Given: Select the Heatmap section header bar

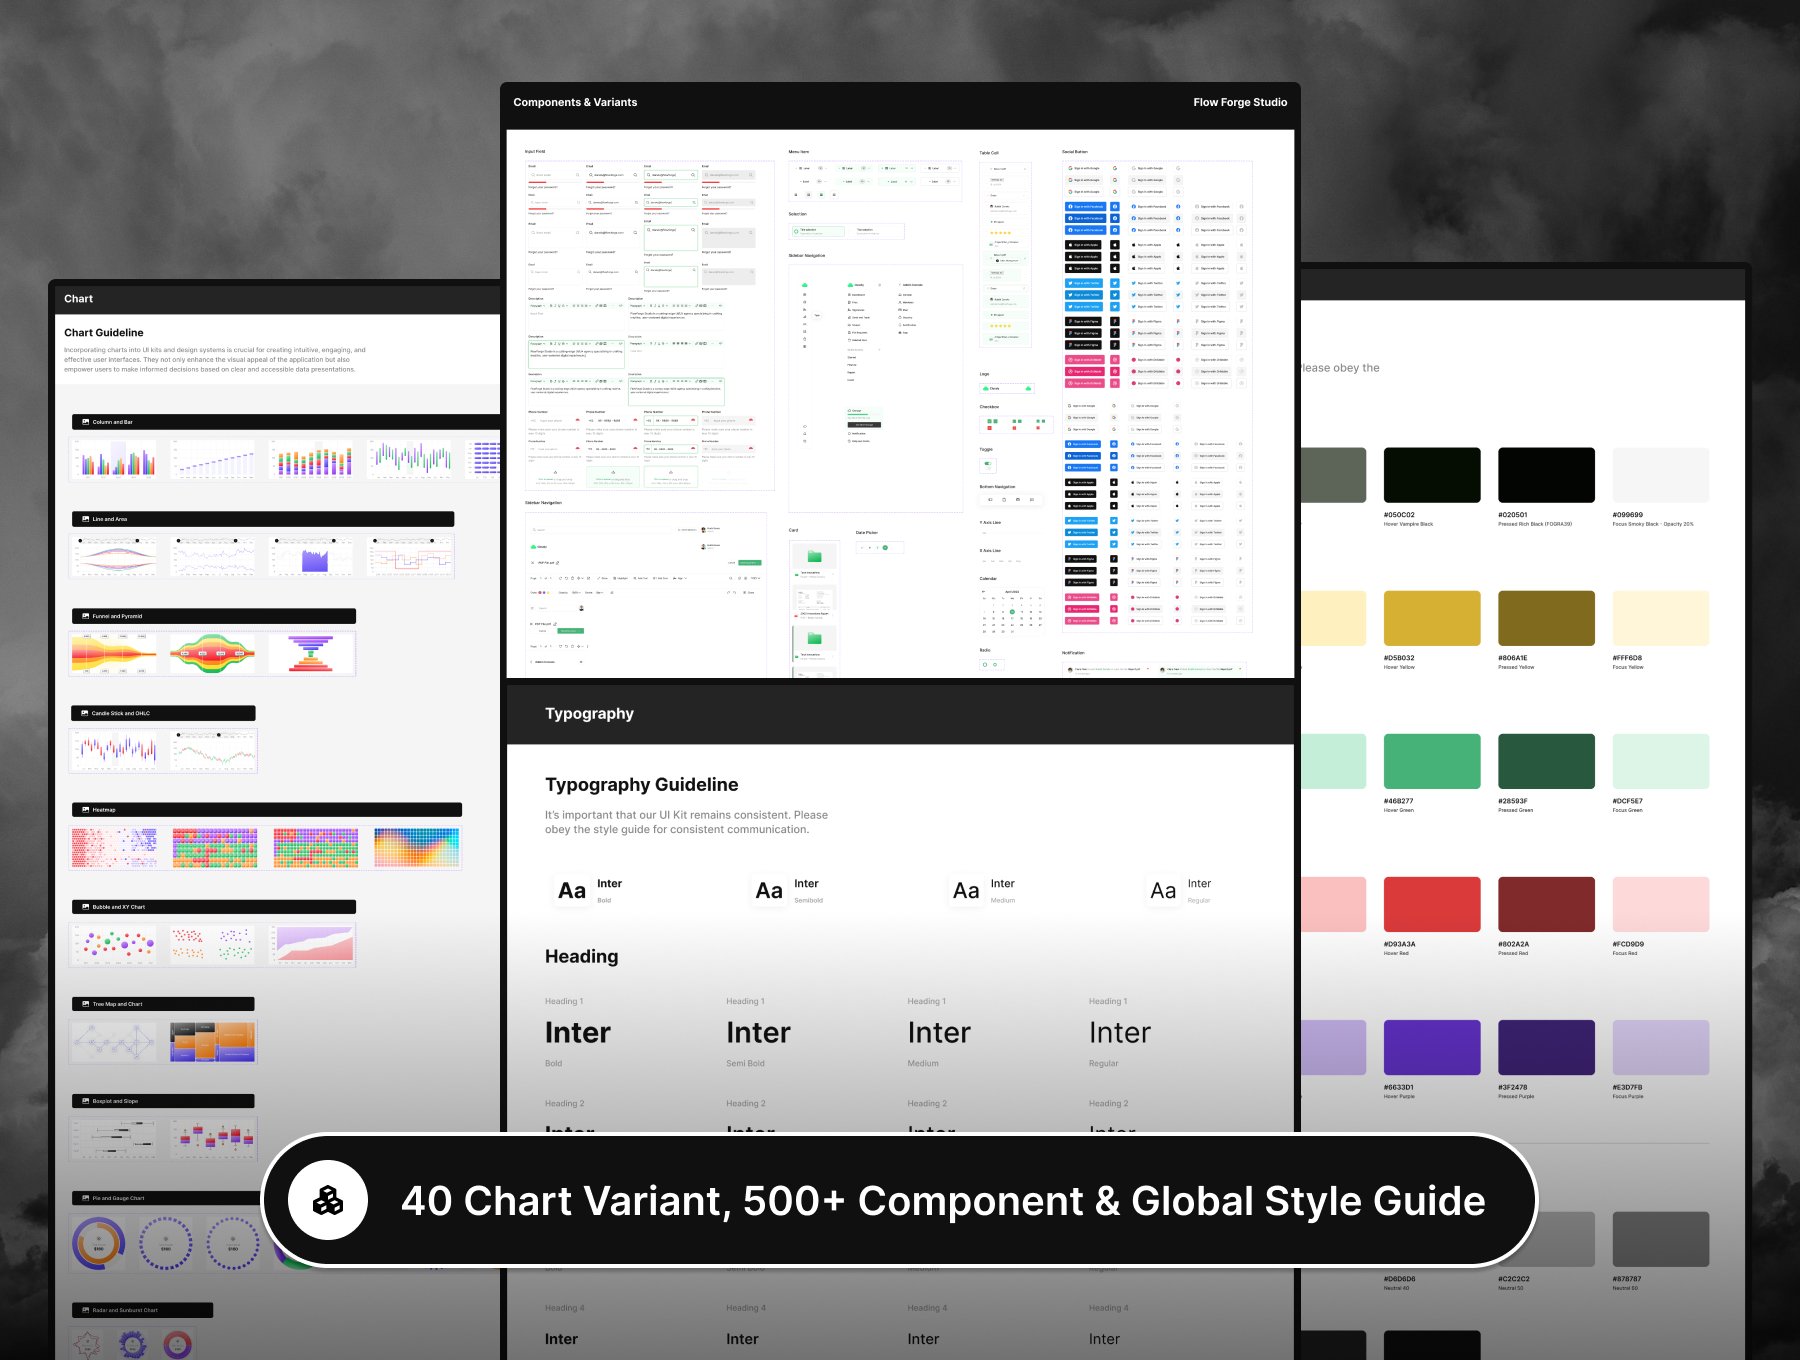Looking at the screenshot, I should coord(267,810).
